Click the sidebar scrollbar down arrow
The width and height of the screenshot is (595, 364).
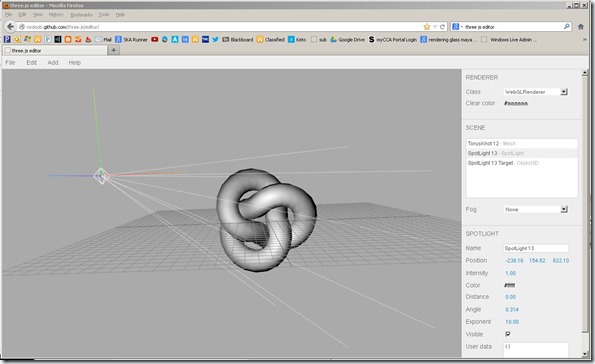tap(584, 354)
